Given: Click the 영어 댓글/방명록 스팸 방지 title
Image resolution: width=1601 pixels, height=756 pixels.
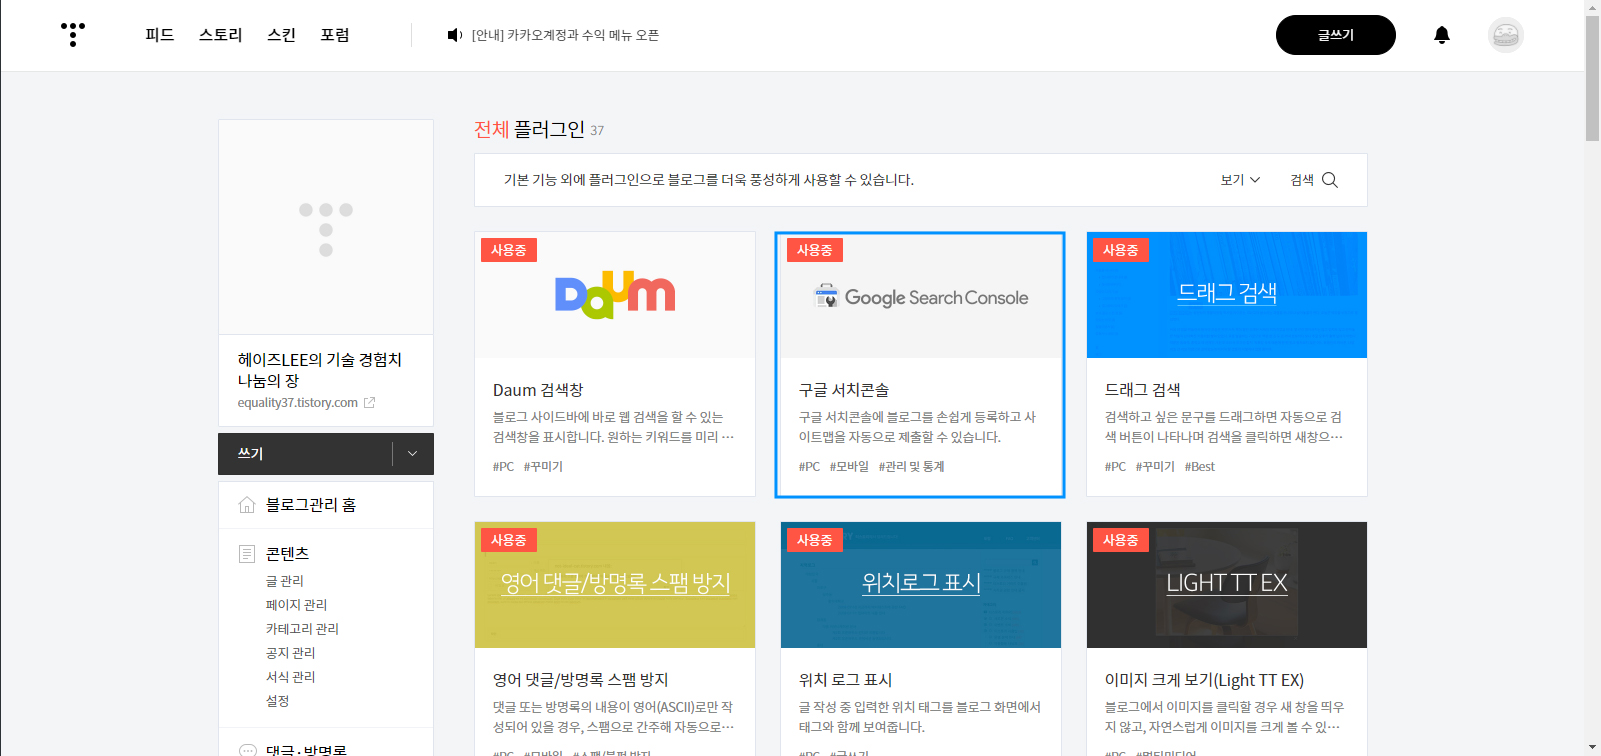Looking at the screenshot, I should click(580, 680).
